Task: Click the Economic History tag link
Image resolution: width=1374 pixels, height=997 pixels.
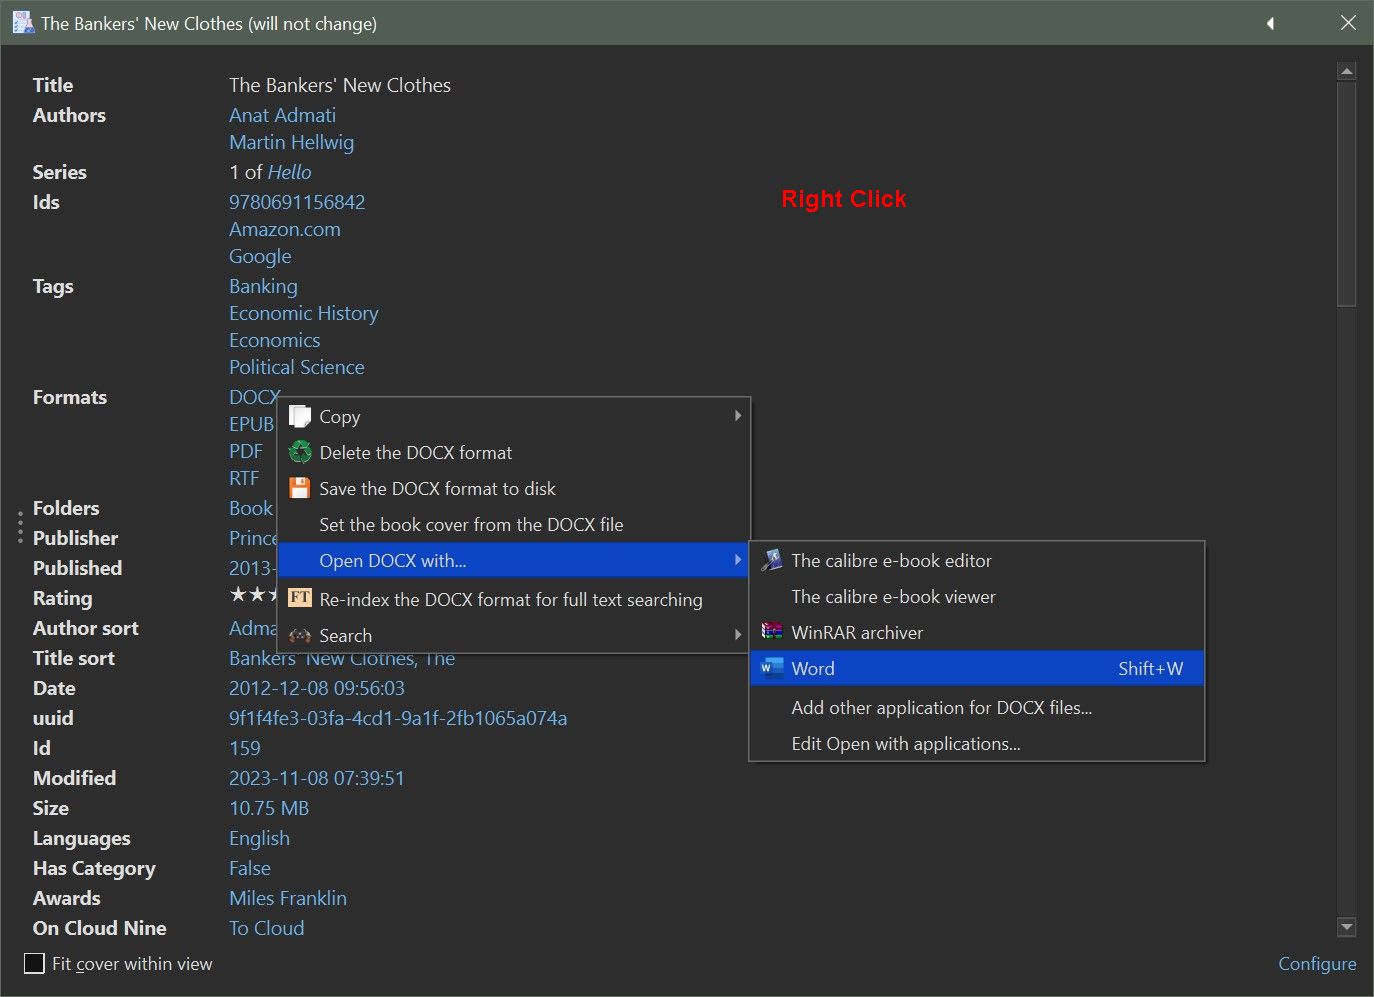Action: [x=303, y=313]
